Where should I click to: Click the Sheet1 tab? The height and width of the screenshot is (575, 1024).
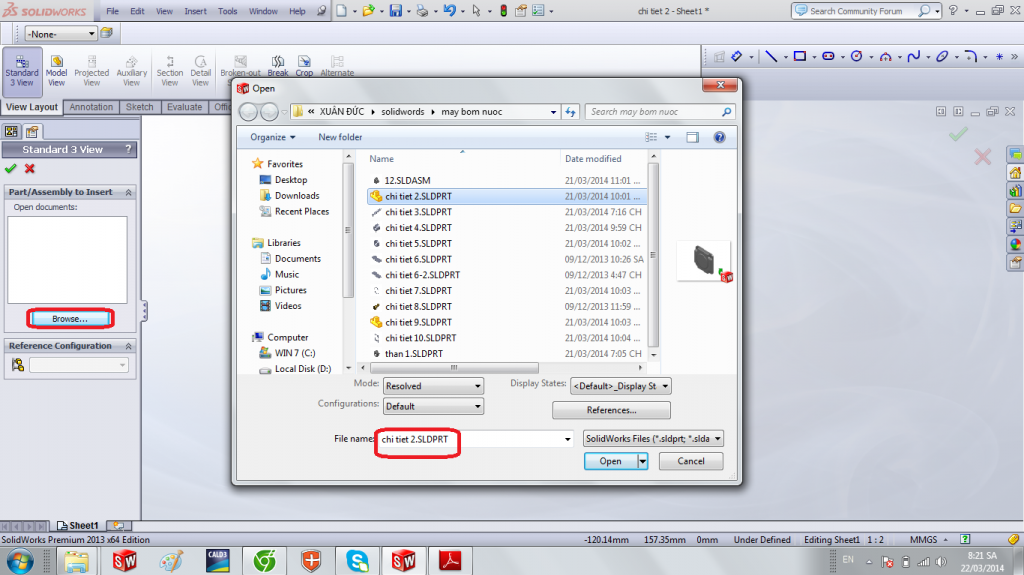(x=78, y=525)
